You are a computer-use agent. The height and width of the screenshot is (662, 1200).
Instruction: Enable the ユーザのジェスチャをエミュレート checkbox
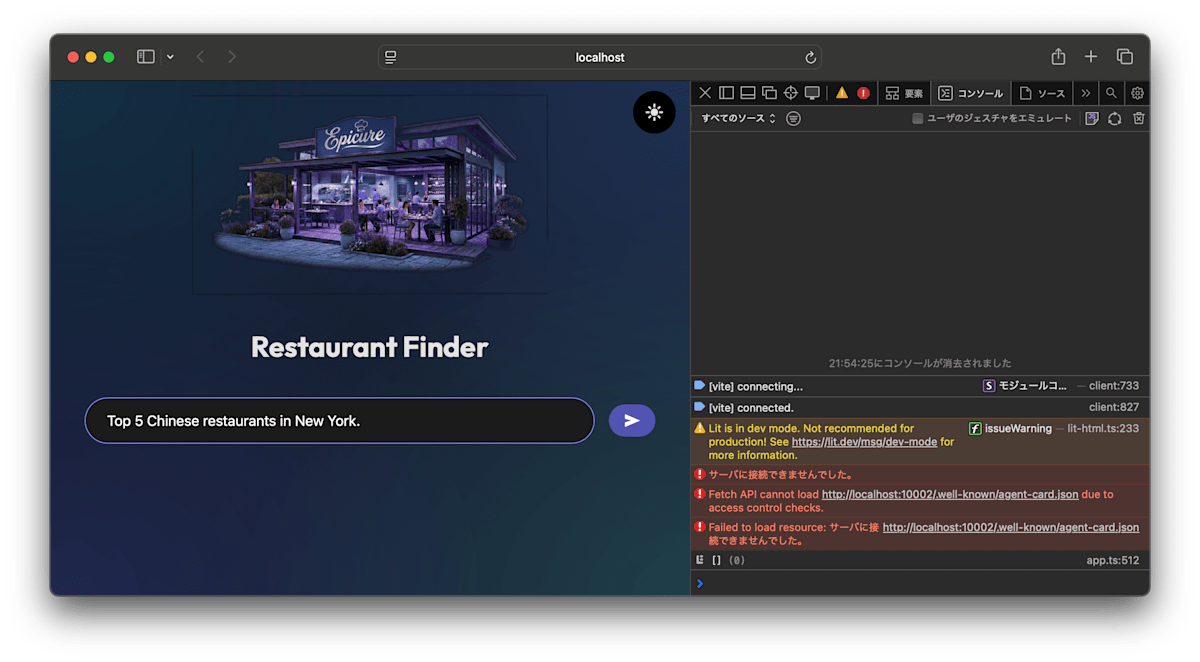(915, 118)
